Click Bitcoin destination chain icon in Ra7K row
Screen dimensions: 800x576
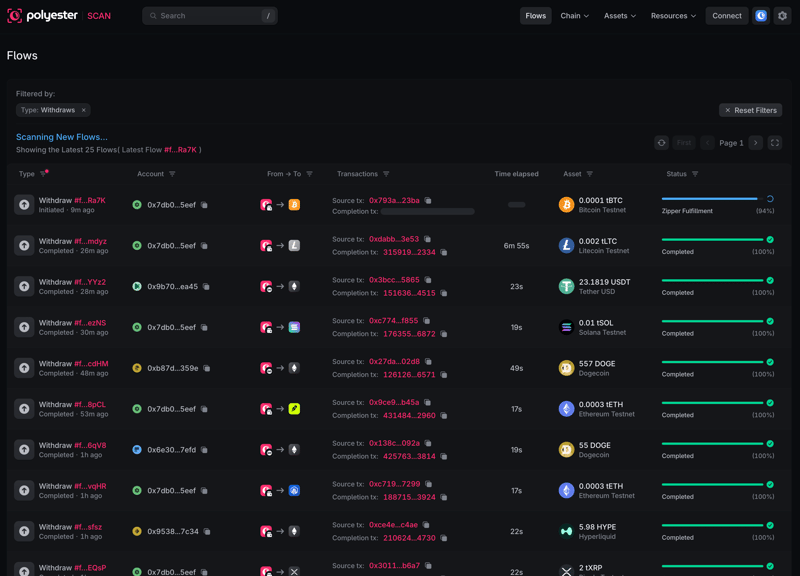tap(294, 205)
